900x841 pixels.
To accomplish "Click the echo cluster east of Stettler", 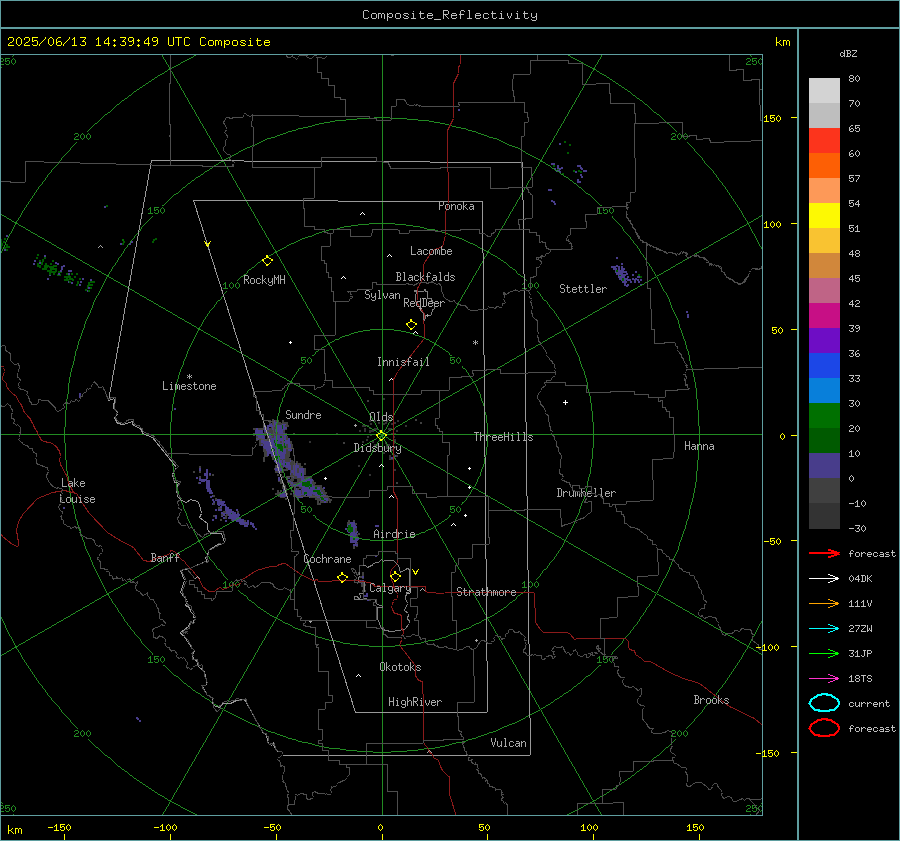I will pyautogui.click(x=625, y=272).
